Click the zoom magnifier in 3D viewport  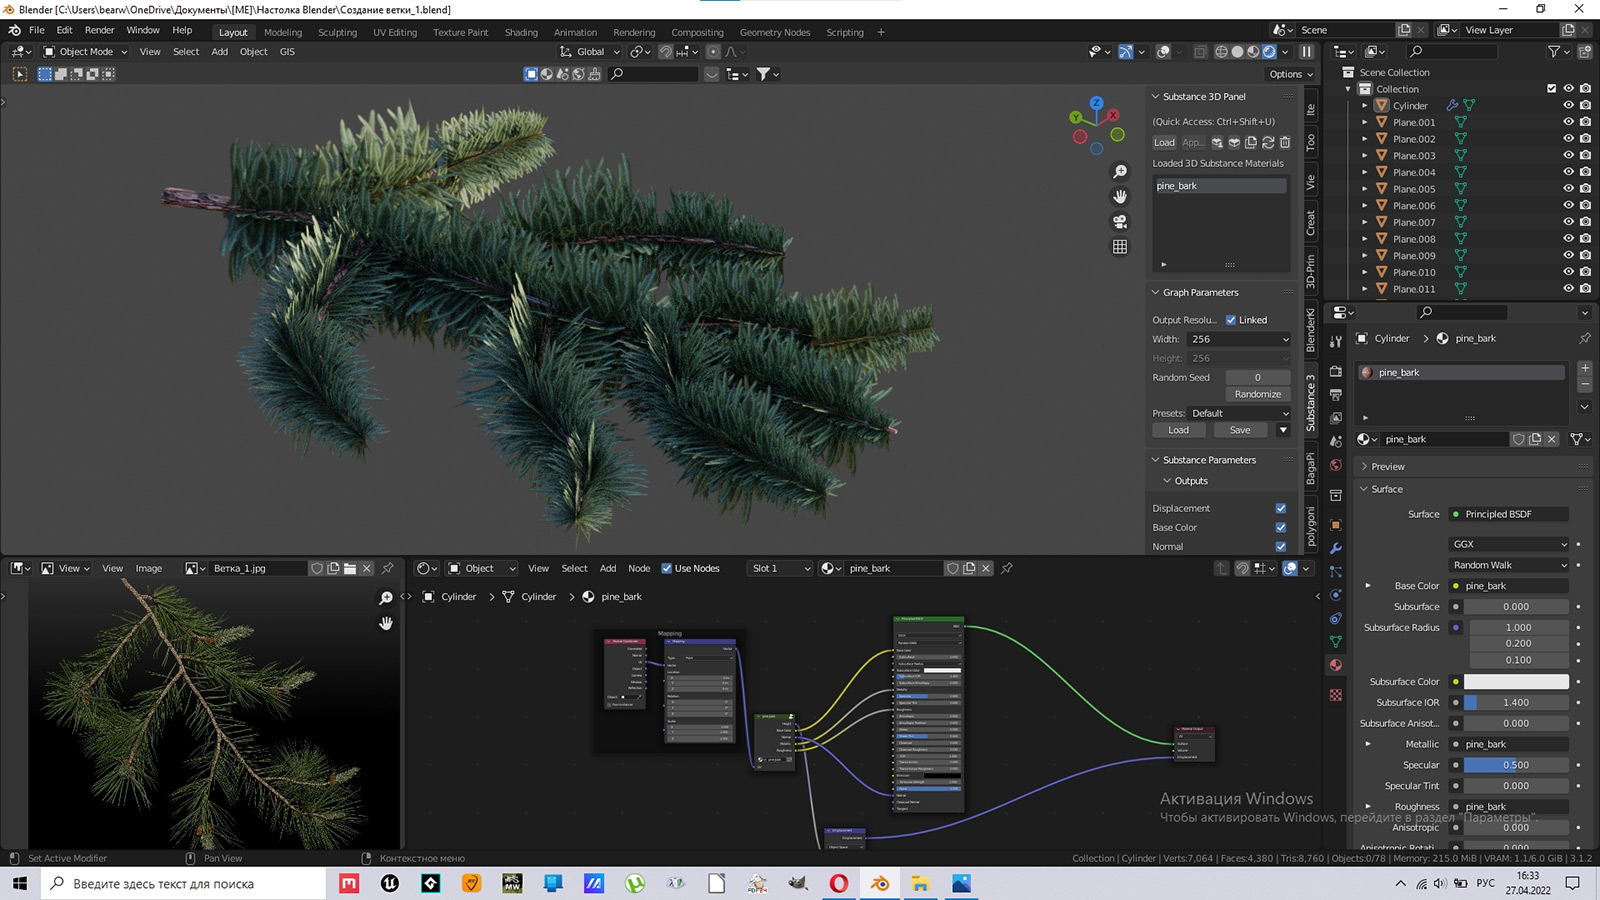coord(1120,172)
